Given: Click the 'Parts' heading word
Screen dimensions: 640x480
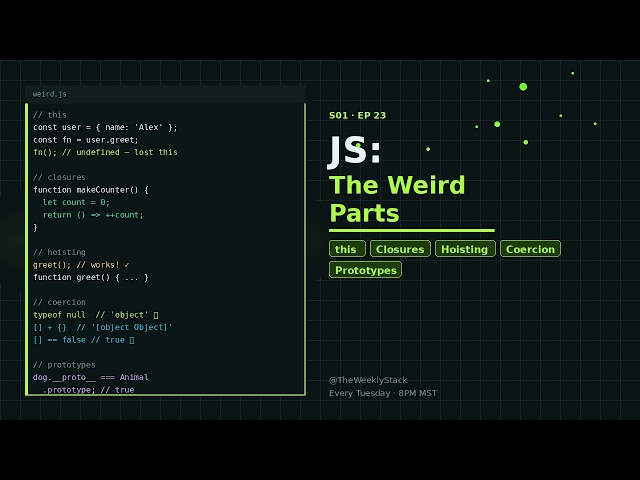Looking at the screenshot, I should point(364,213).
